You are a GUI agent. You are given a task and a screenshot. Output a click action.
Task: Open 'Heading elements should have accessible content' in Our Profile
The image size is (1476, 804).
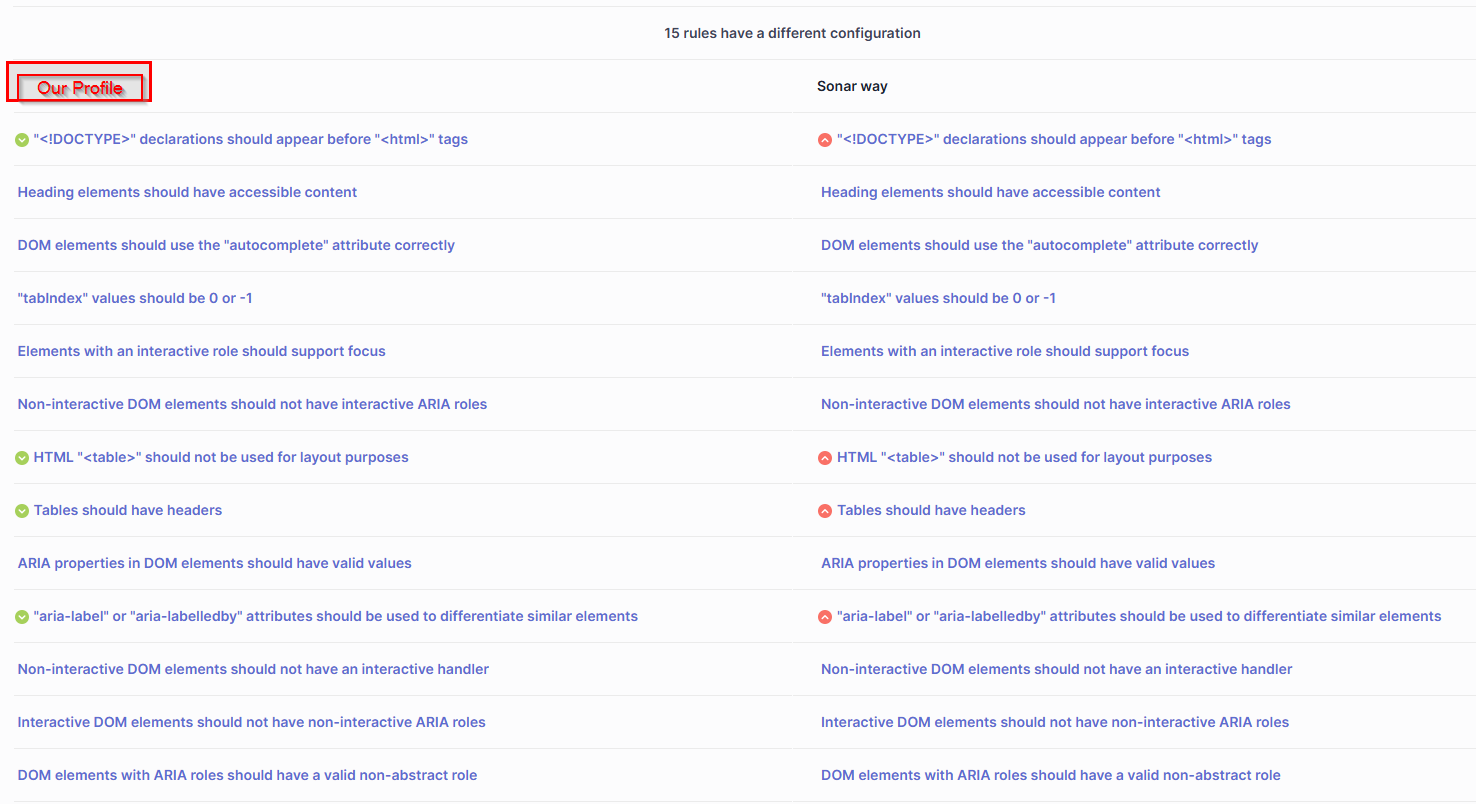click(x=187, y=192)
